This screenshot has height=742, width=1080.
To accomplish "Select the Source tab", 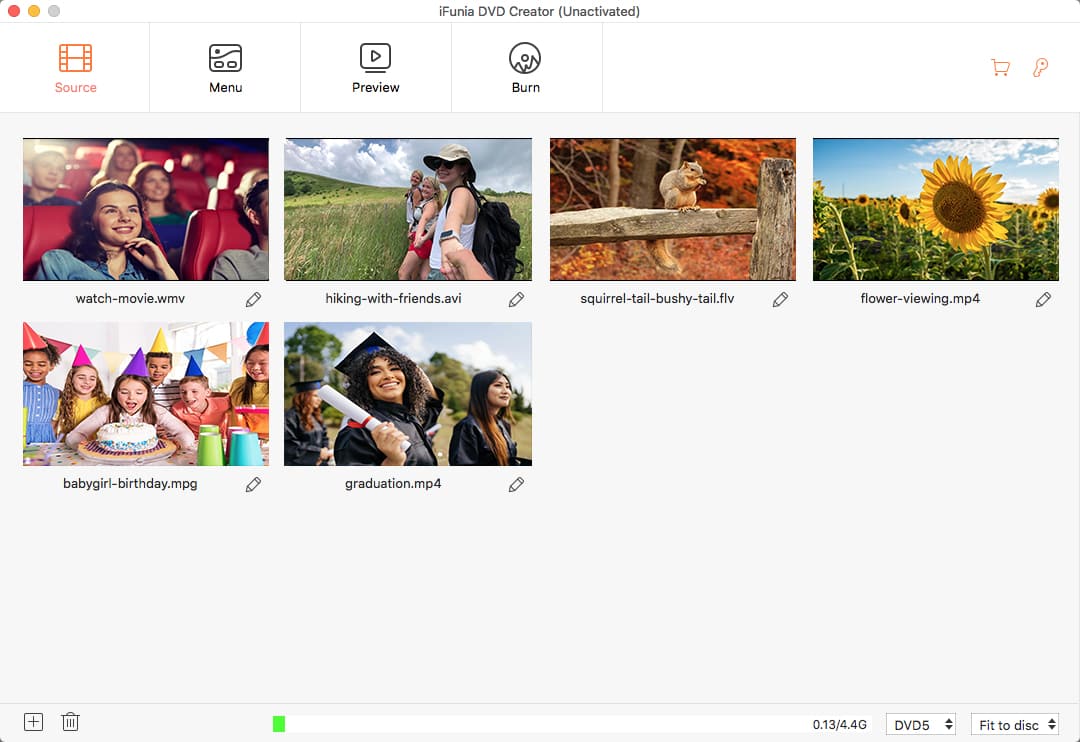I will point(75,68).
